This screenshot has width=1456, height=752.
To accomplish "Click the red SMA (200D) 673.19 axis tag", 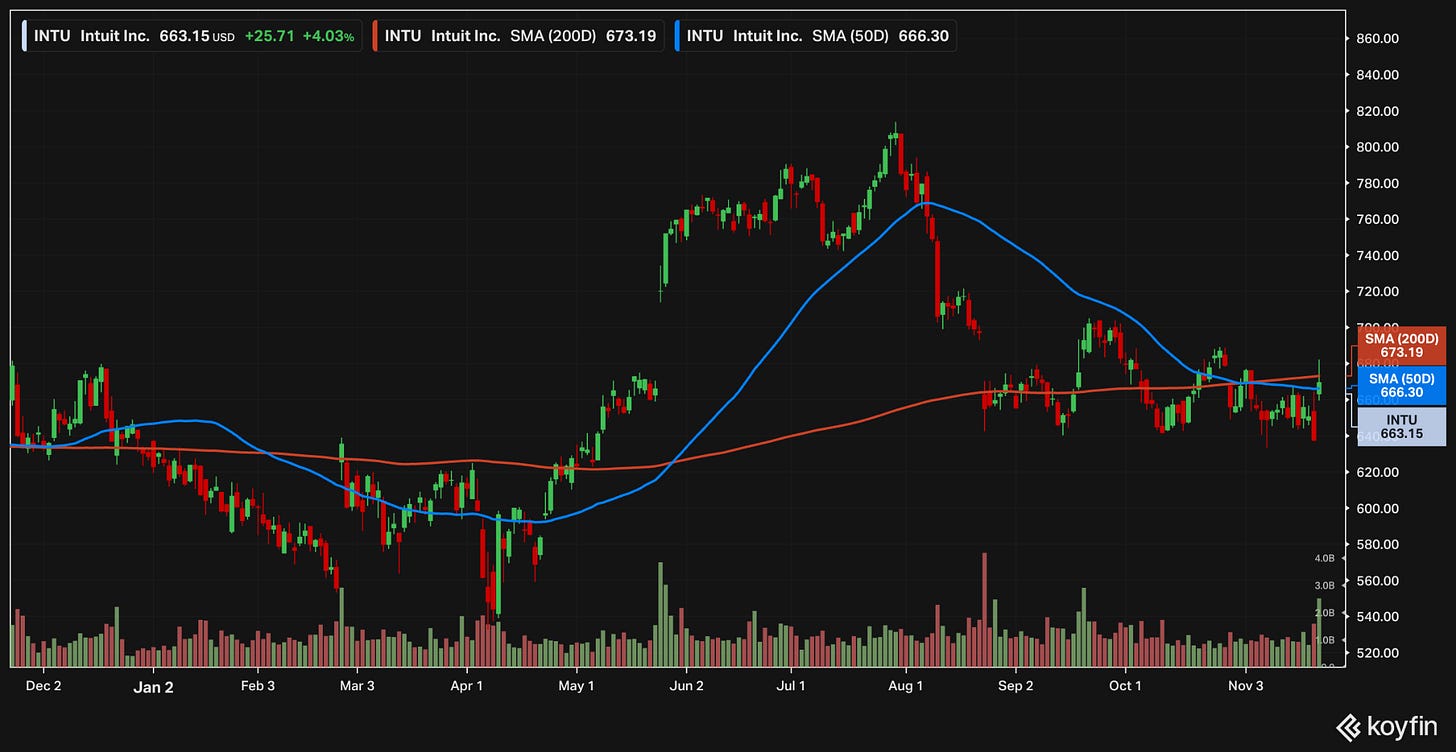I will (1400, 346).
